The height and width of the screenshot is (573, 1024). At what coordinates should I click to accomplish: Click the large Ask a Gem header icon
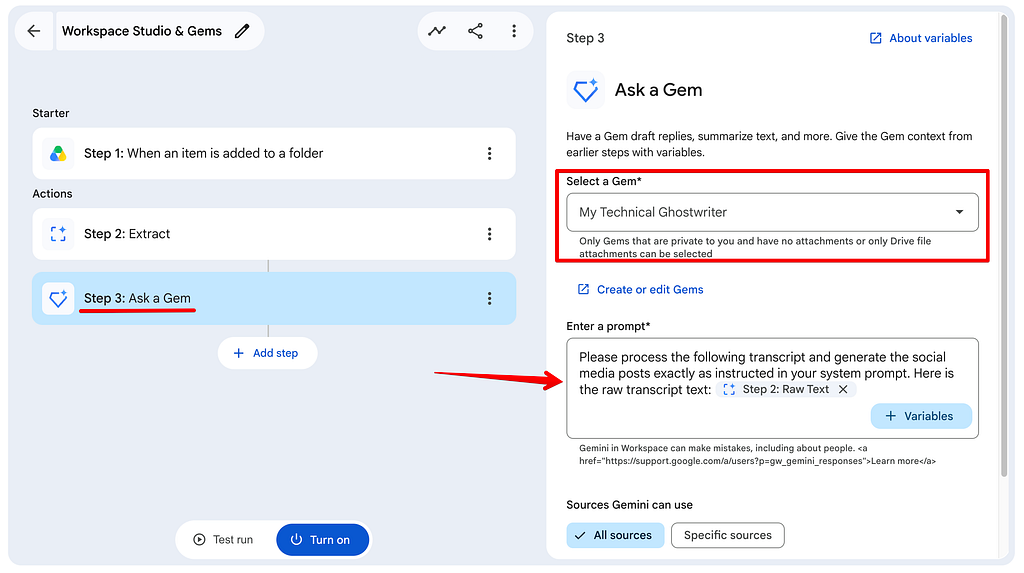pyautogui.click(x=585, y=90)
